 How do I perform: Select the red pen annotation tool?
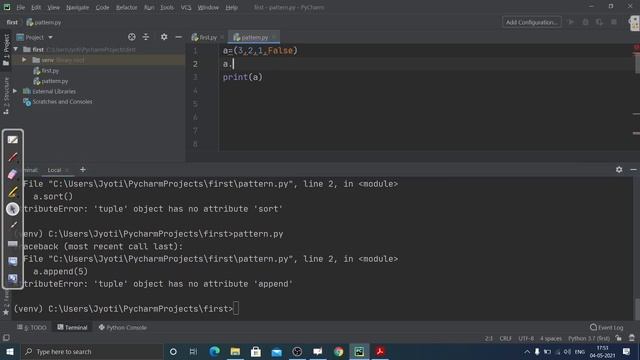click(x=13, y=157)
